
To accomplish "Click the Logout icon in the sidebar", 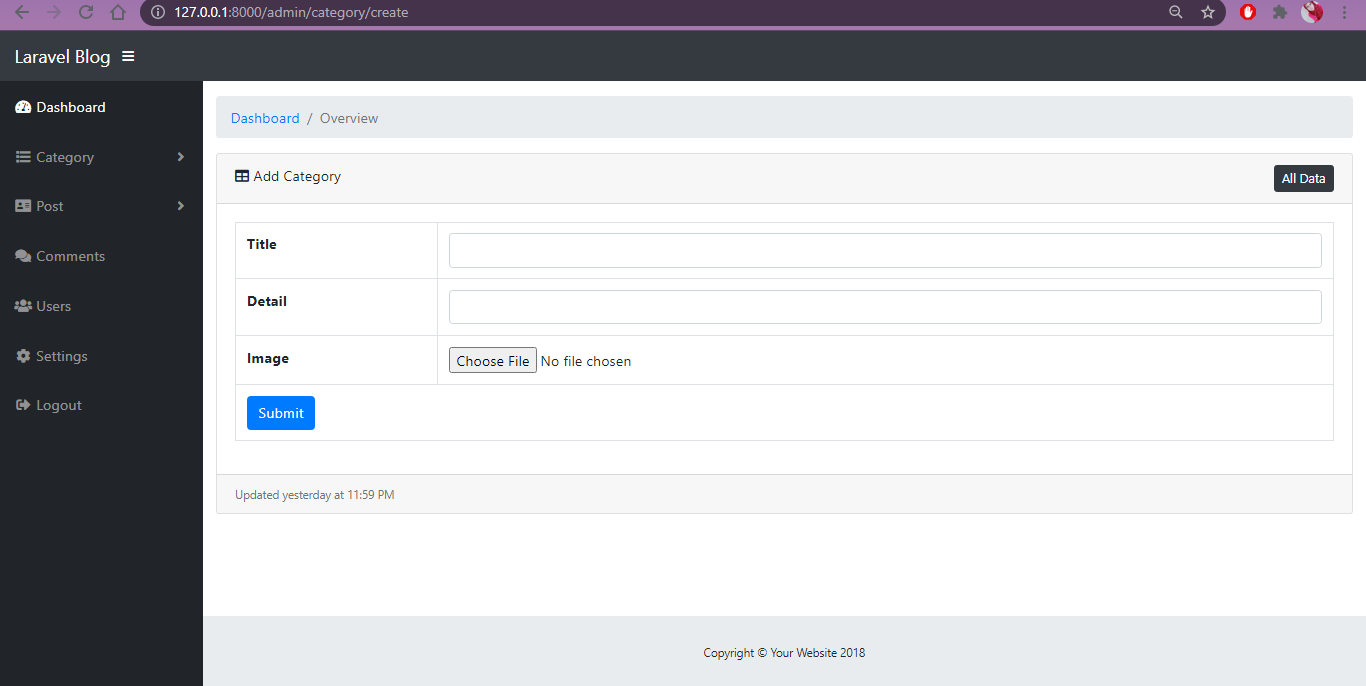I will pos(22,404).
